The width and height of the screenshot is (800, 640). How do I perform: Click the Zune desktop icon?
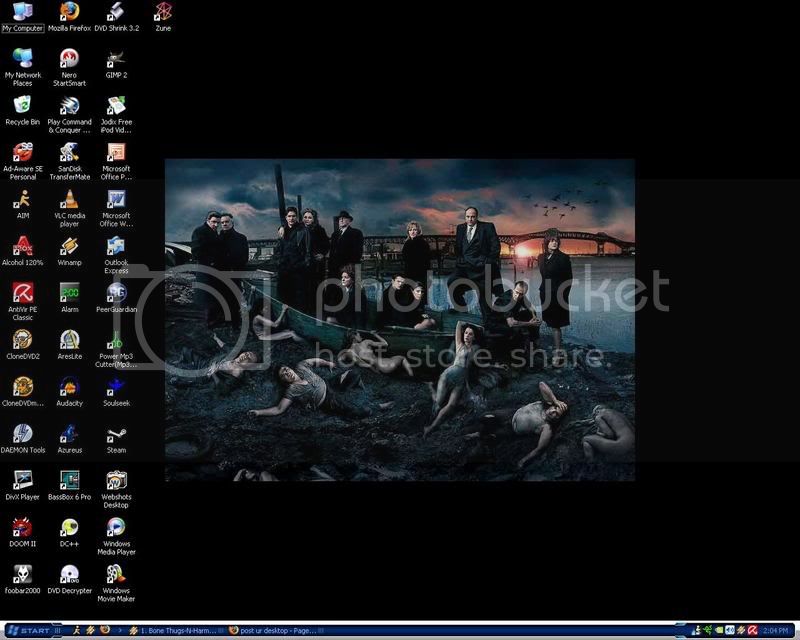[163, 17]
